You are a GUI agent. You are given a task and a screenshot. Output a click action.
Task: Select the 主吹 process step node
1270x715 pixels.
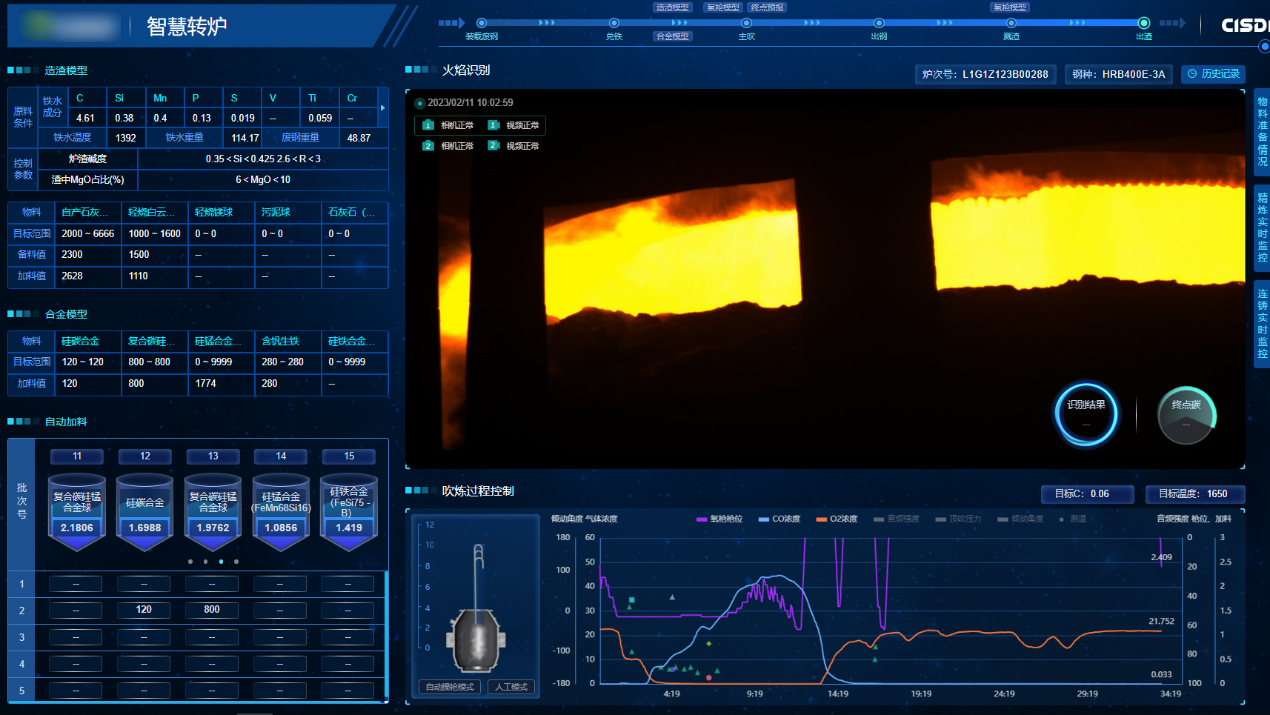point(746,23)
